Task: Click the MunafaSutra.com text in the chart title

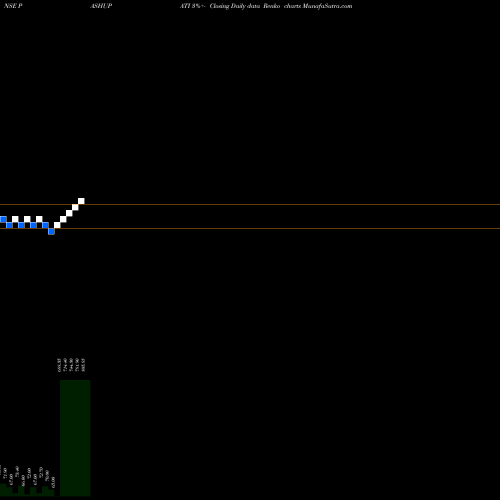Action: coord(327,6)
